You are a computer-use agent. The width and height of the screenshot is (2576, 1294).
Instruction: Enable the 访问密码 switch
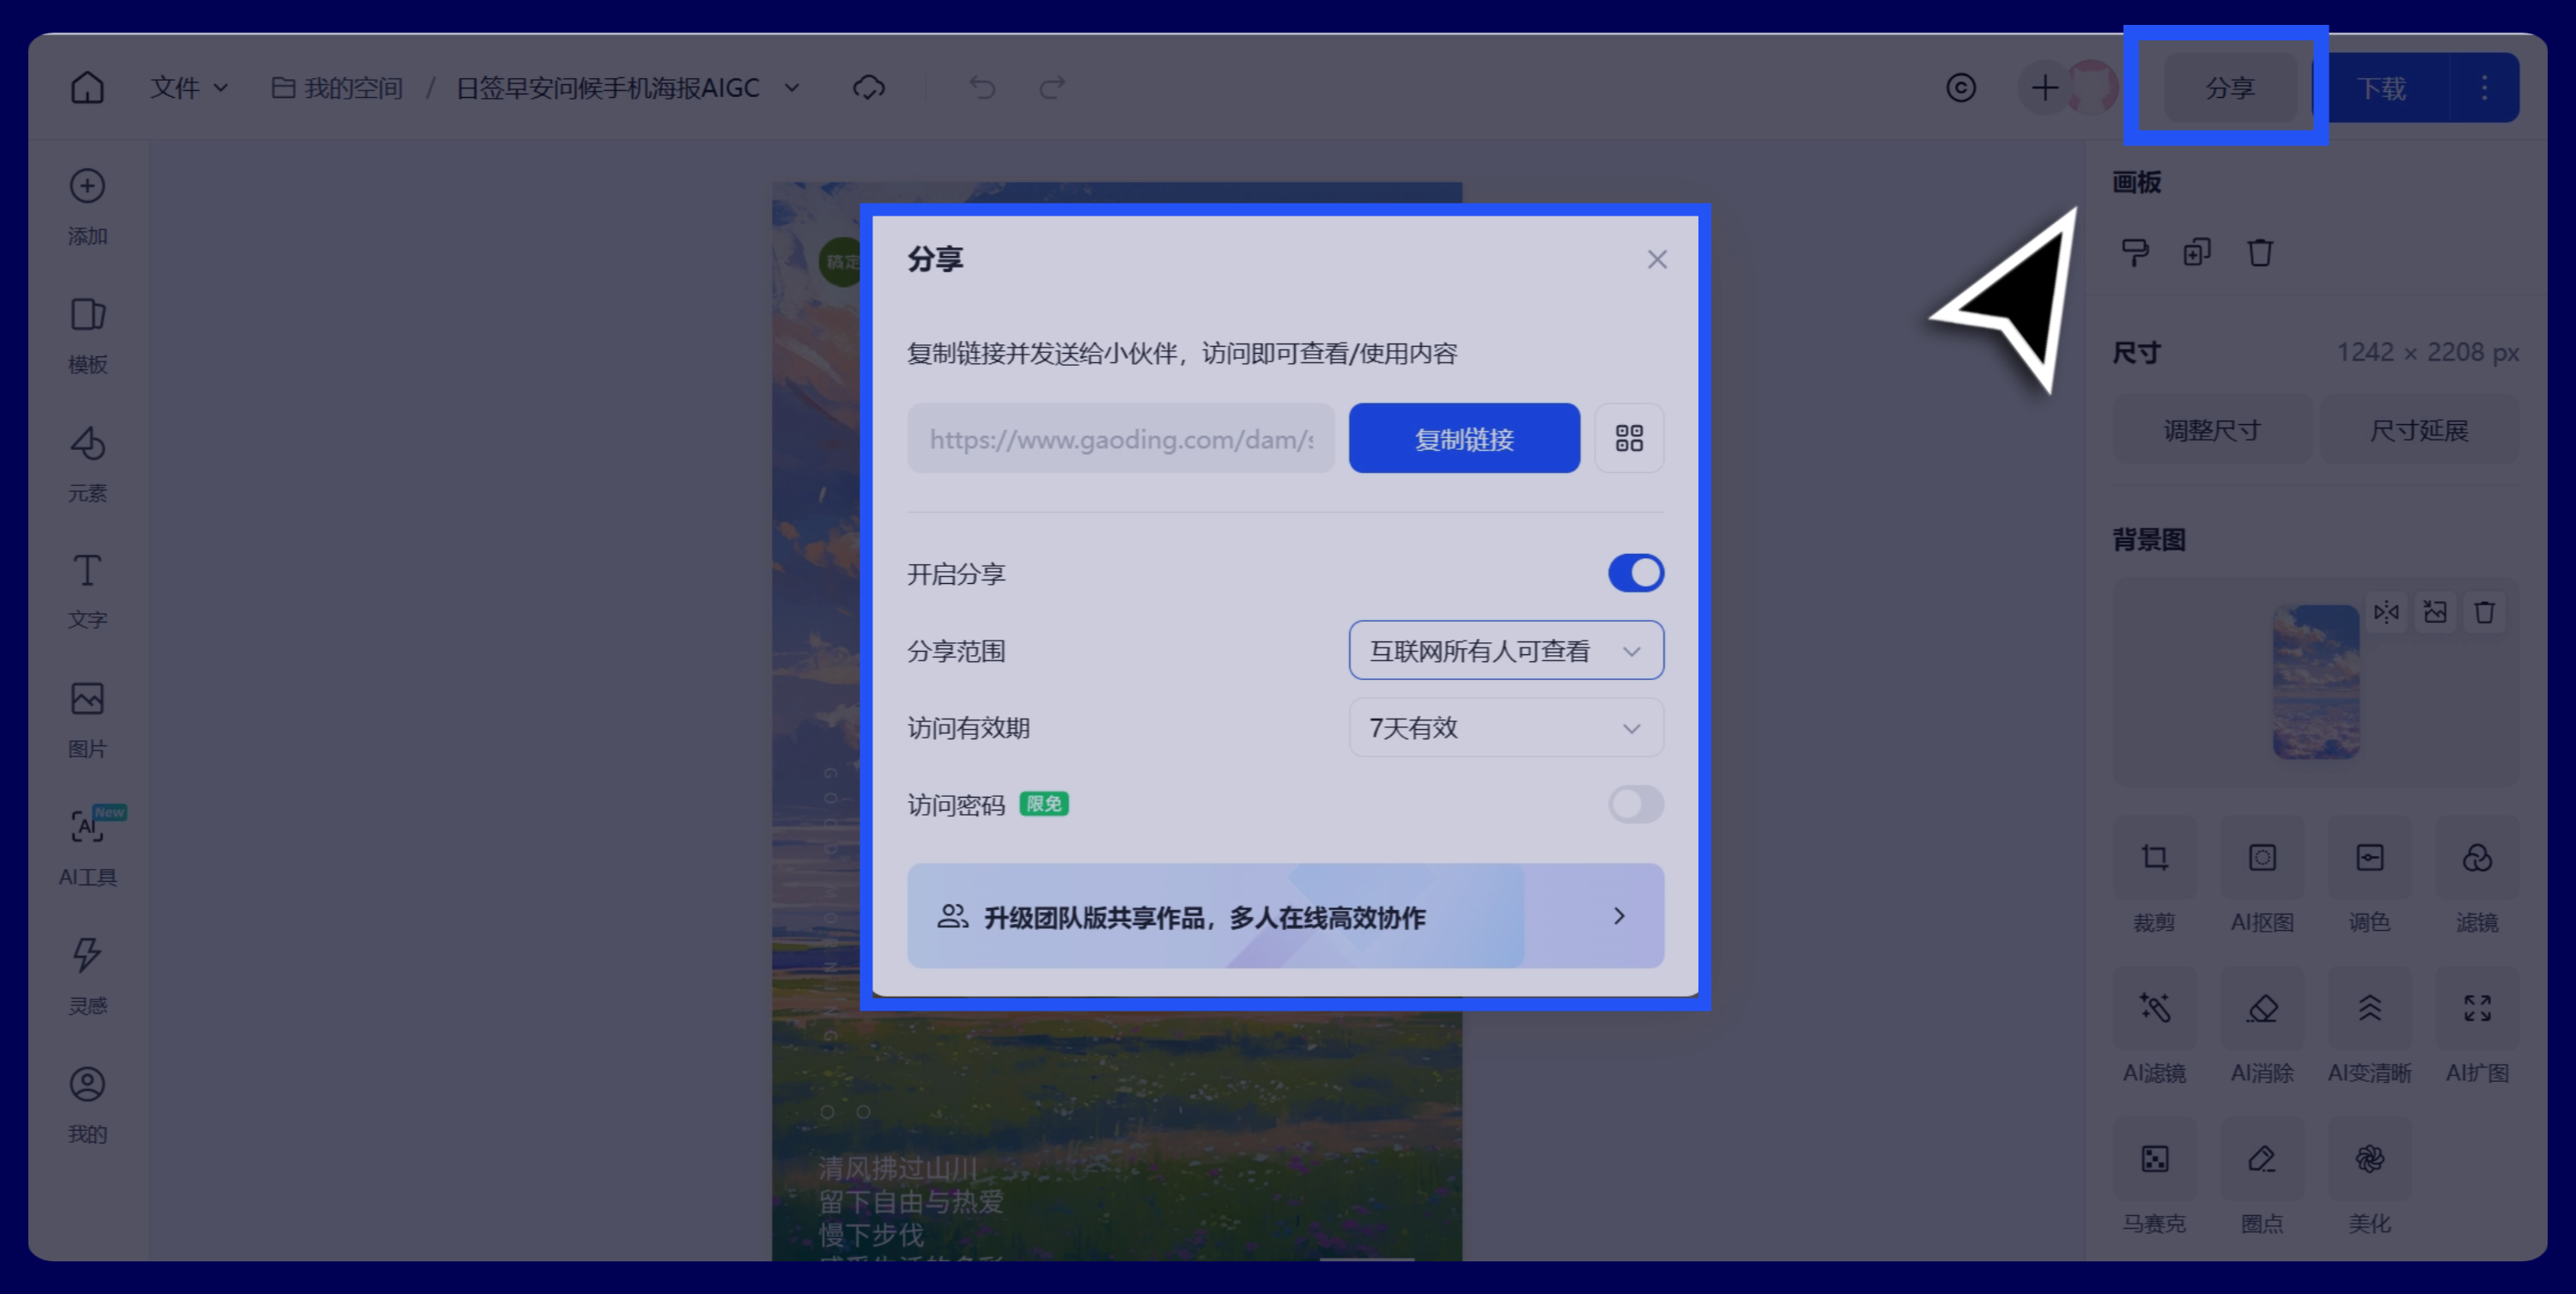pyautogui.click(x=1636, y=804)
